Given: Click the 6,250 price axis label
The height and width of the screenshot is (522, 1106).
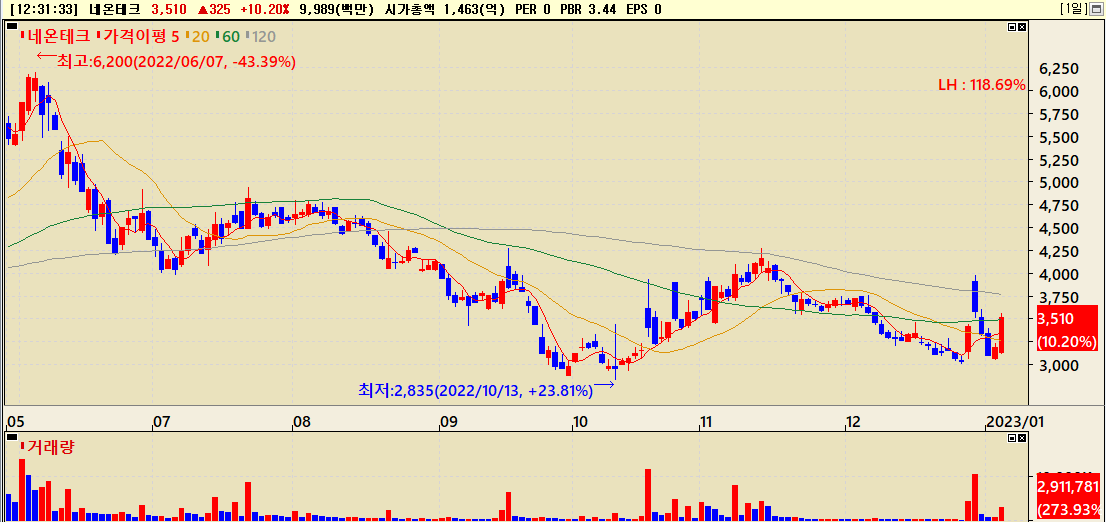Looking at the screenshot, I should (x=1060, y=68).
